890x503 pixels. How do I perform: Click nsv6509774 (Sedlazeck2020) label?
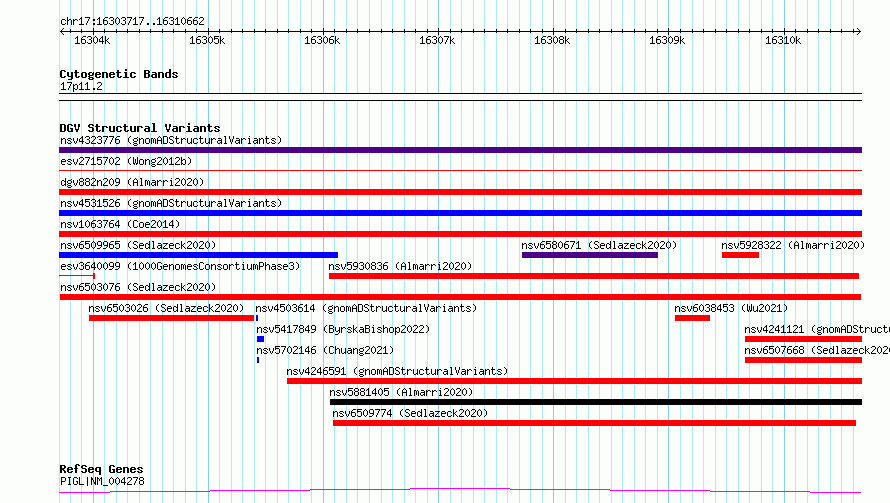click(x=410, y=413)
